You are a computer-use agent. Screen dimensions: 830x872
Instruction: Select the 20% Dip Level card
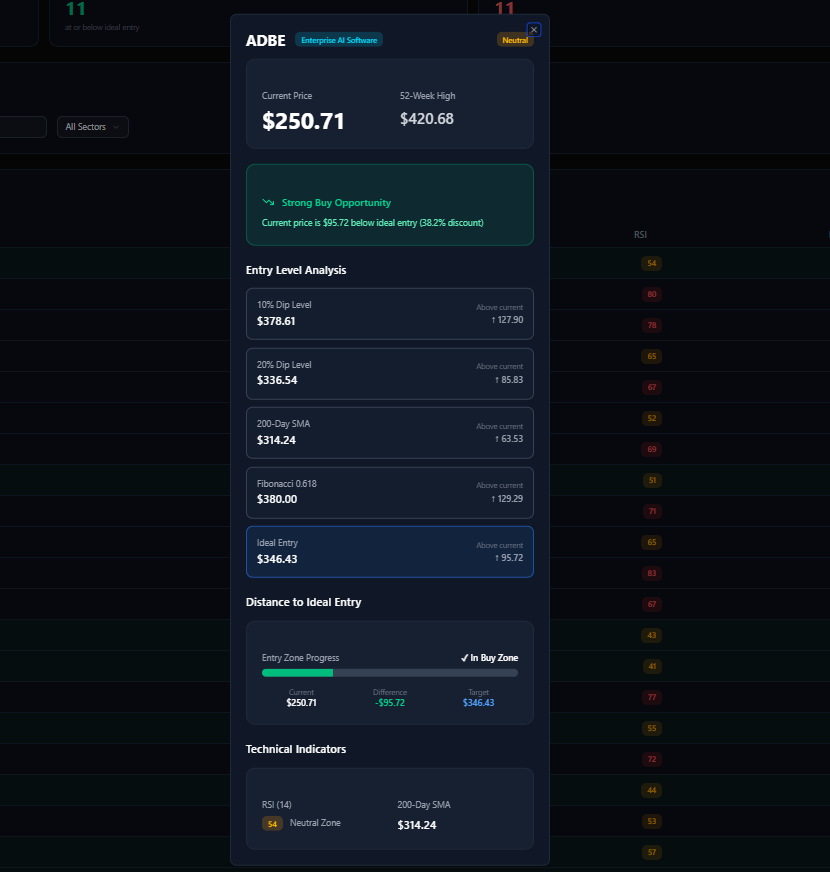pyautogui.click(x=389, y=374)
